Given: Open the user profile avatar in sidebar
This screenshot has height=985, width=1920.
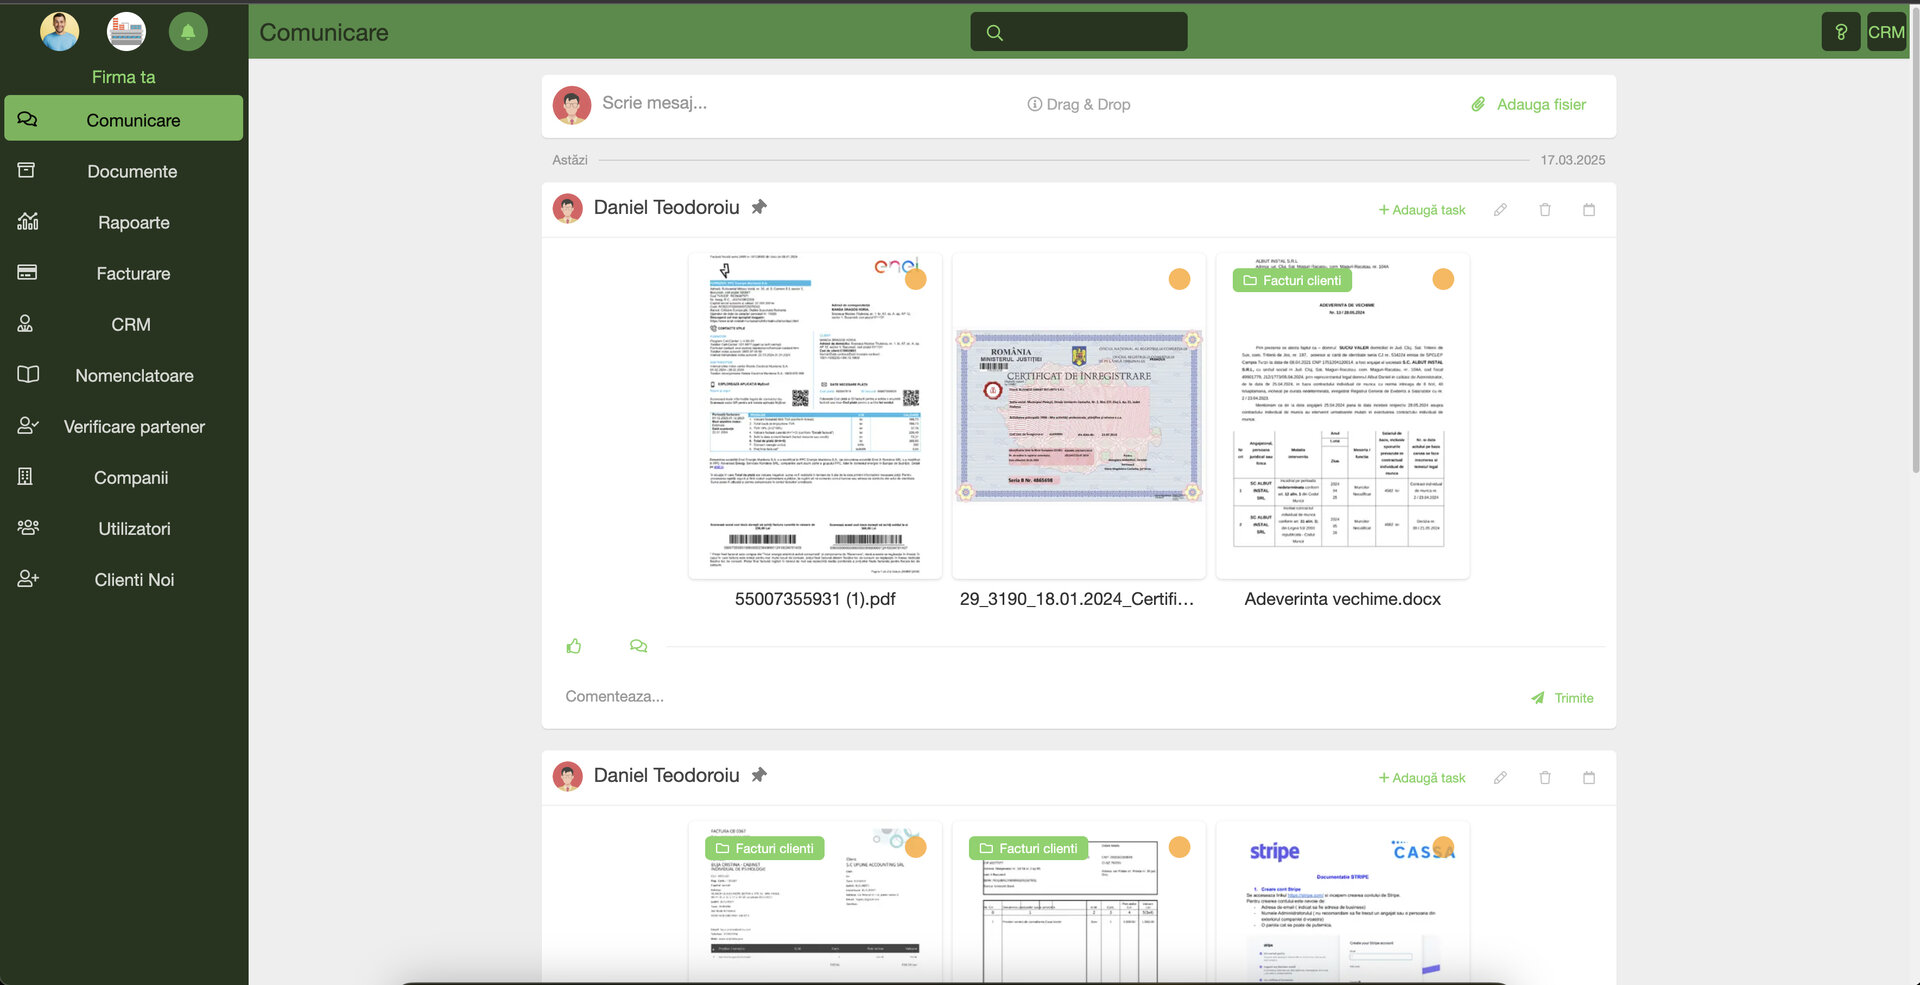Looking at the screenshot, I should tap(60, 32).
